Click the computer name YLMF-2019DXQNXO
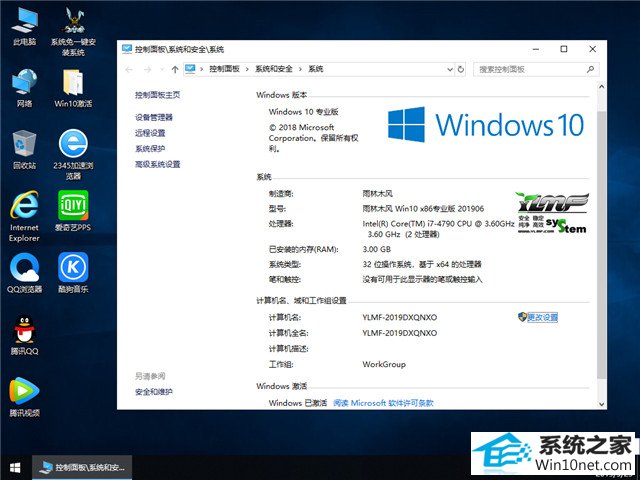The height and width of the screenshot is (480, 640). (400, 318)
